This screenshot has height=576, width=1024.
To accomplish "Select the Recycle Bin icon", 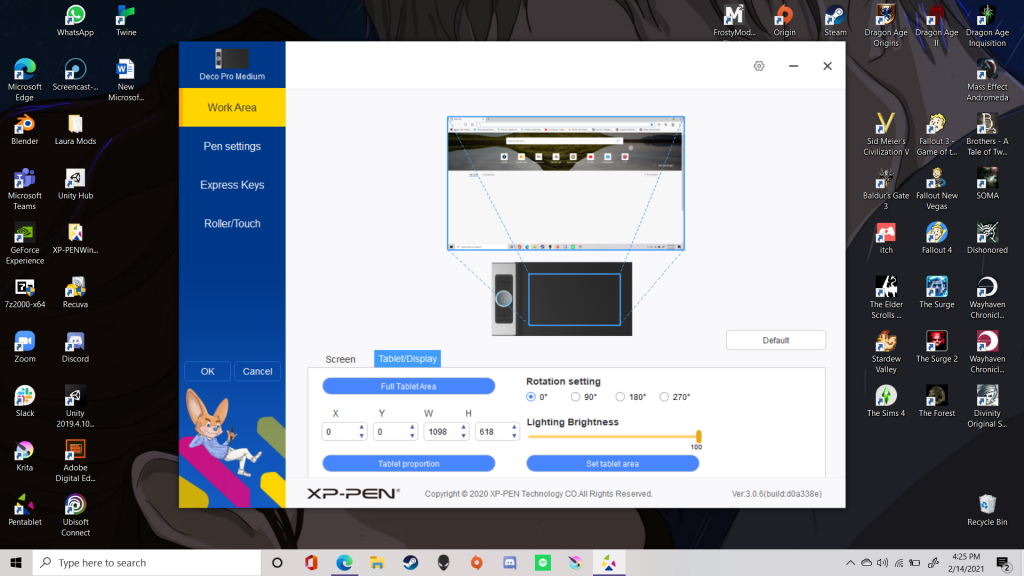I will 987,510.
